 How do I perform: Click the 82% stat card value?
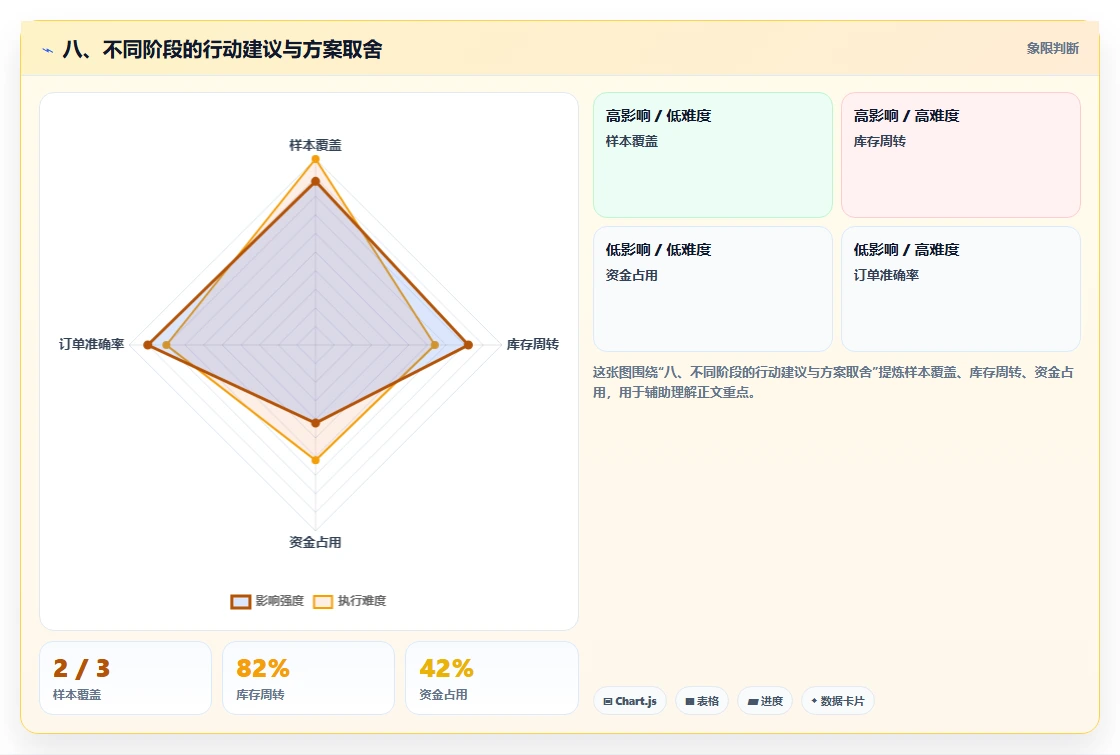tap(263, 669)
